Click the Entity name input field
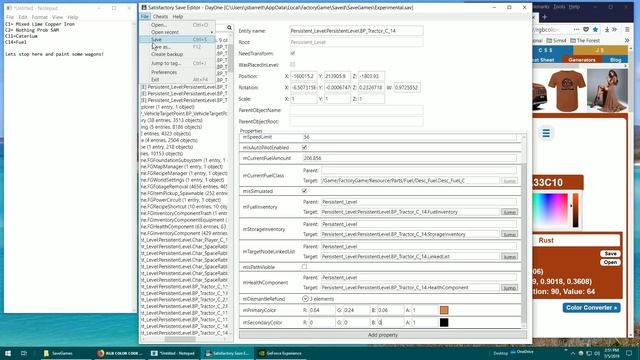This screenshot has height=360, width=640. coord(356,31)
